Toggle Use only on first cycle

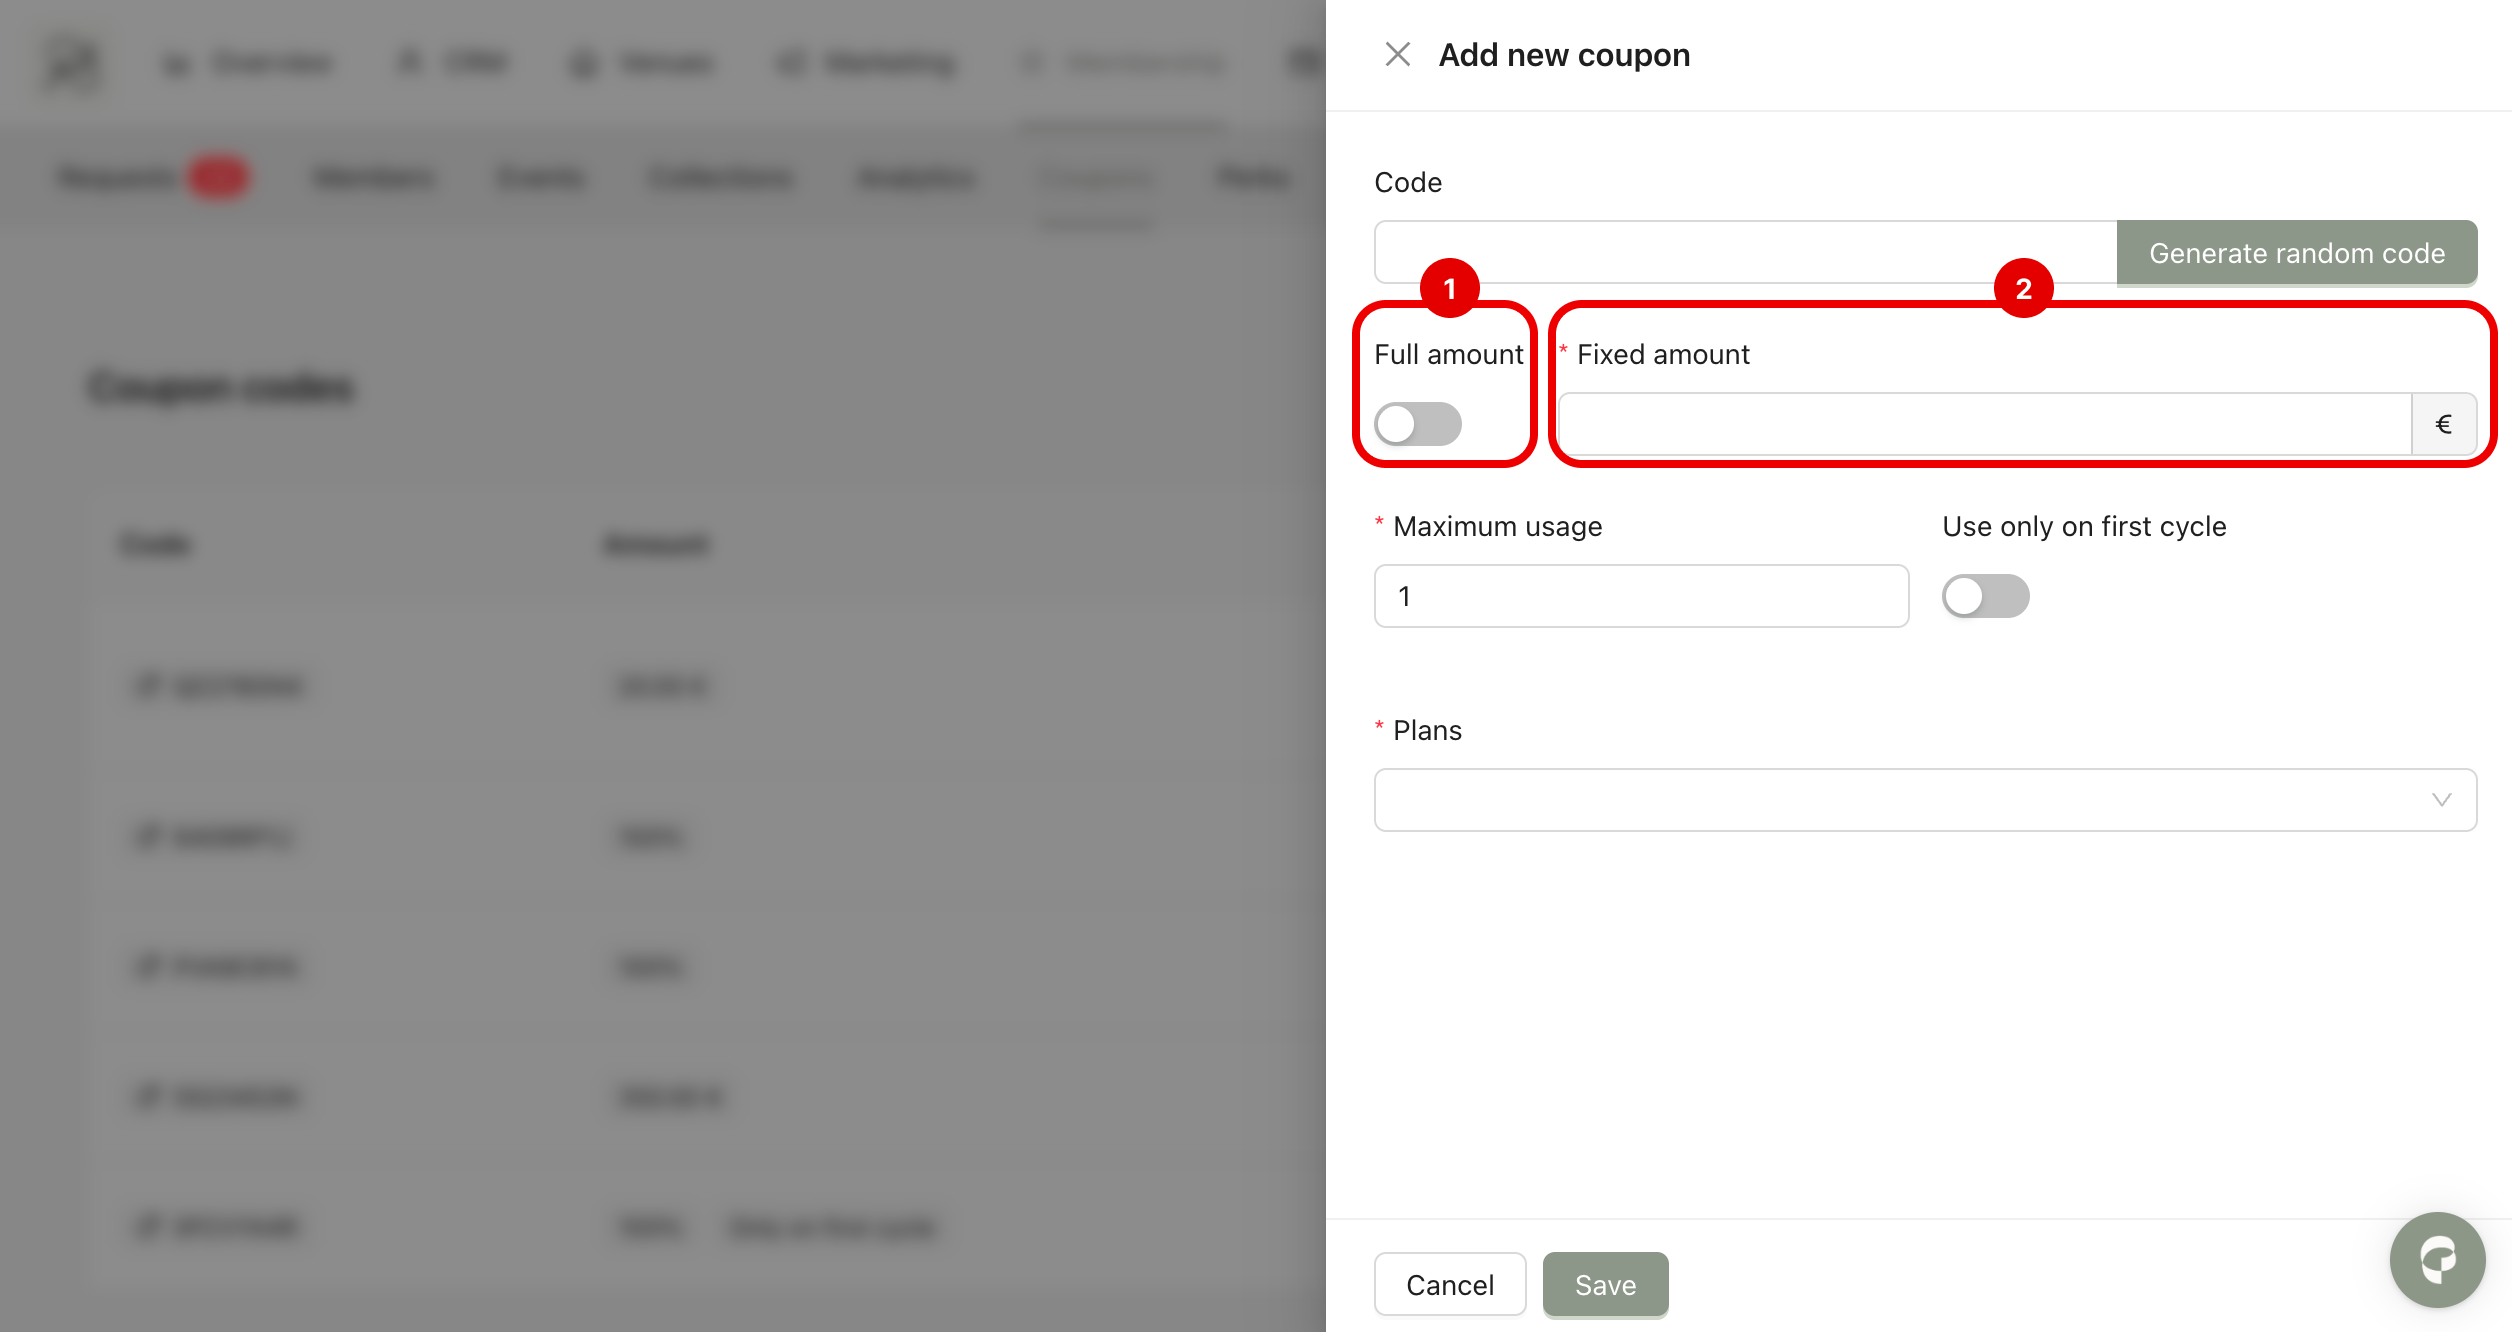1985,596
